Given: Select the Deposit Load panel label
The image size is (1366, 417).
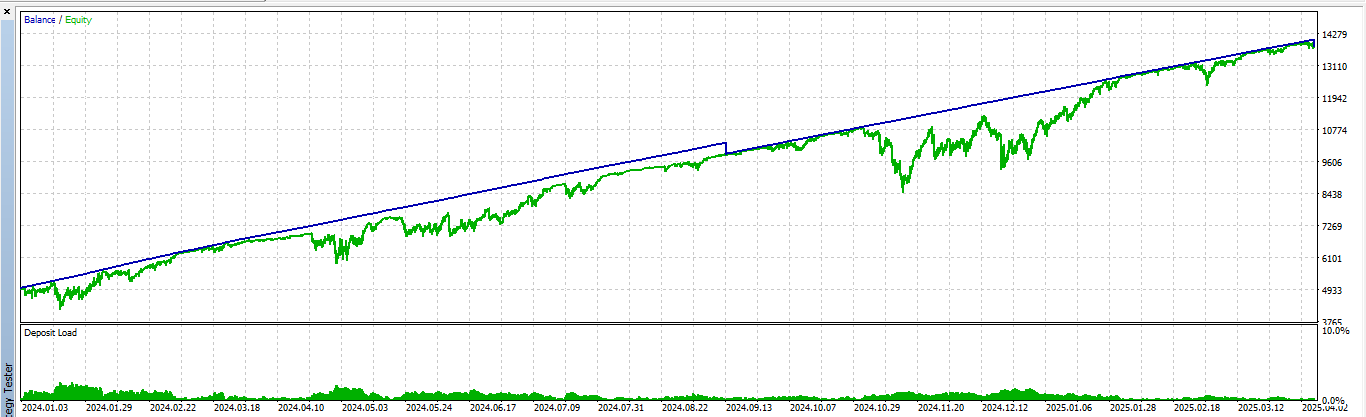Looking at the screenshot, I should (50, 332).
